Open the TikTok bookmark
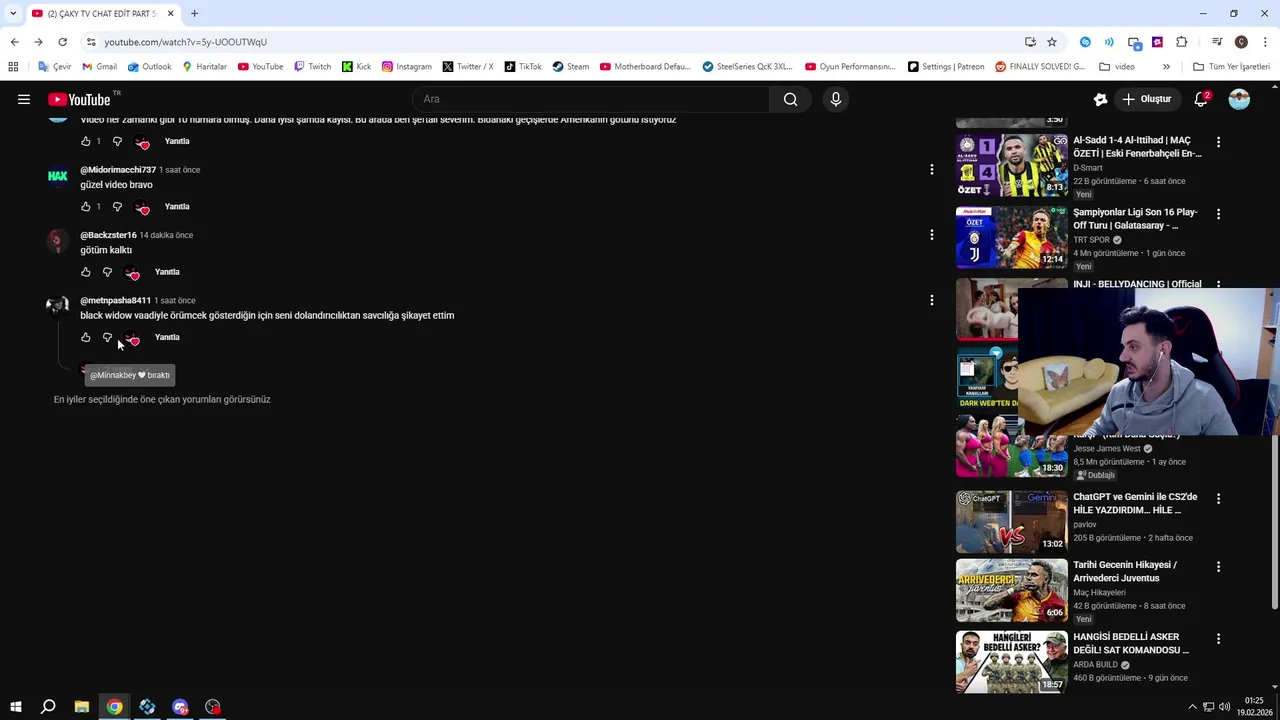Screen dimensions: 1280x720 click(x=523, y=66)
